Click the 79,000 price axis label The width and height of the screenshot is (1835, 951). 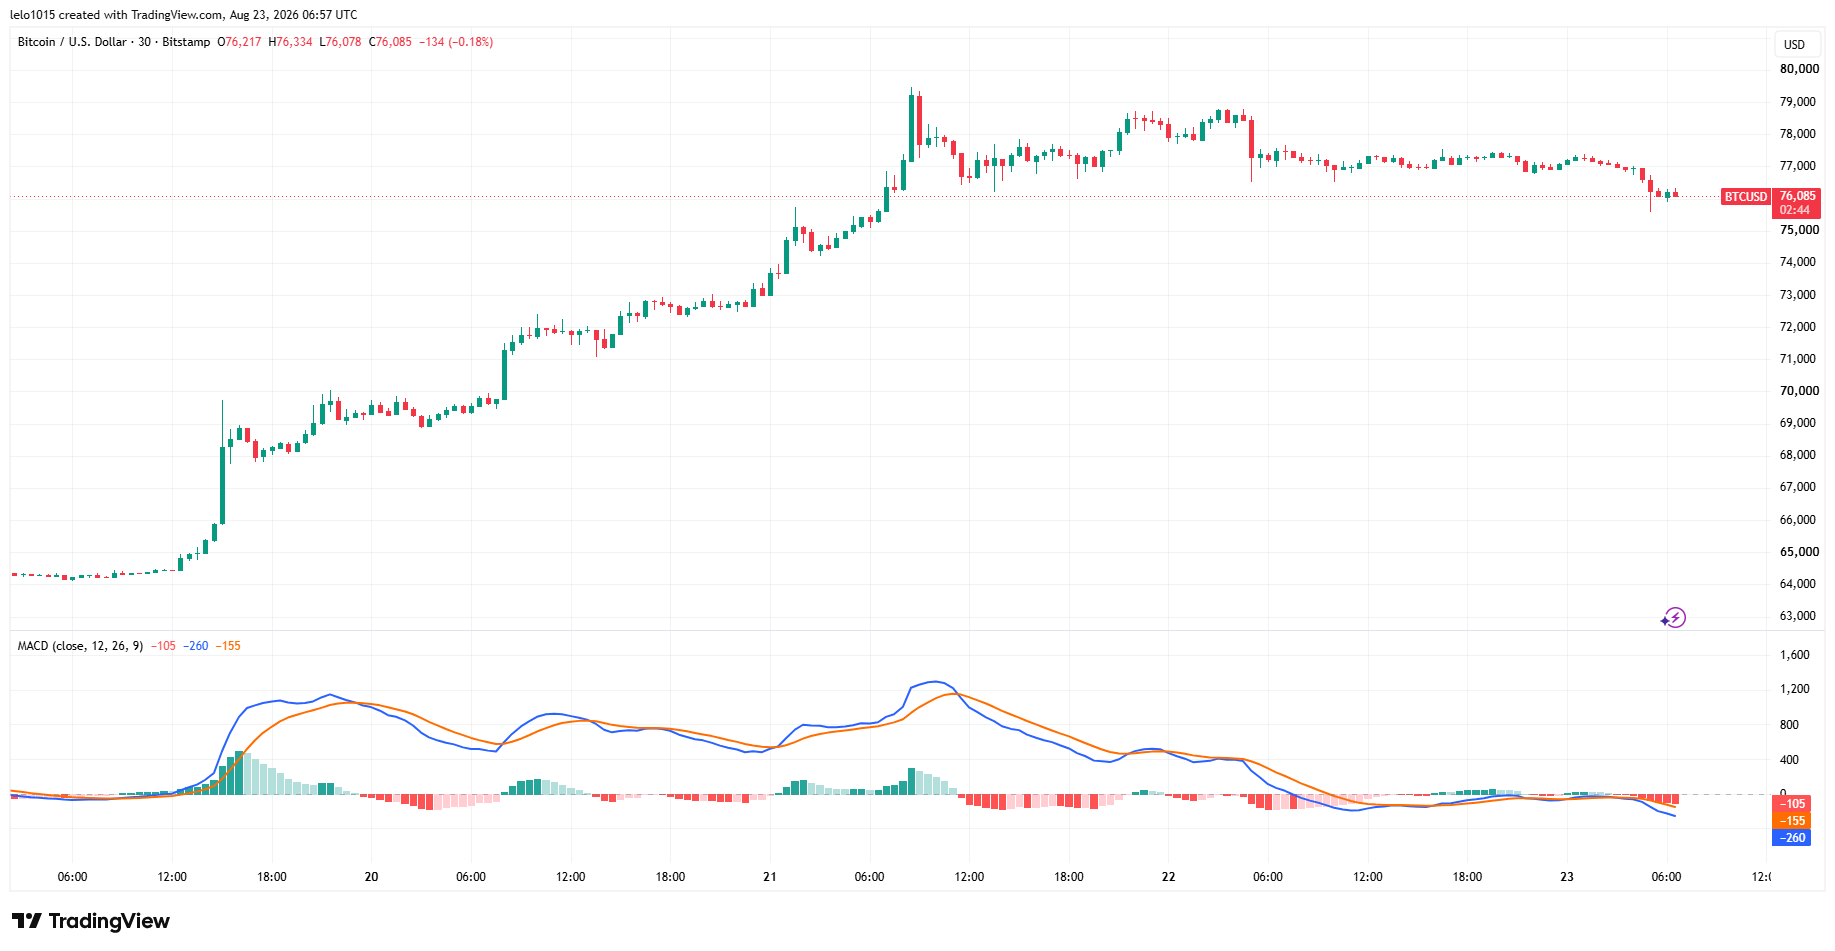point(1799,102)
